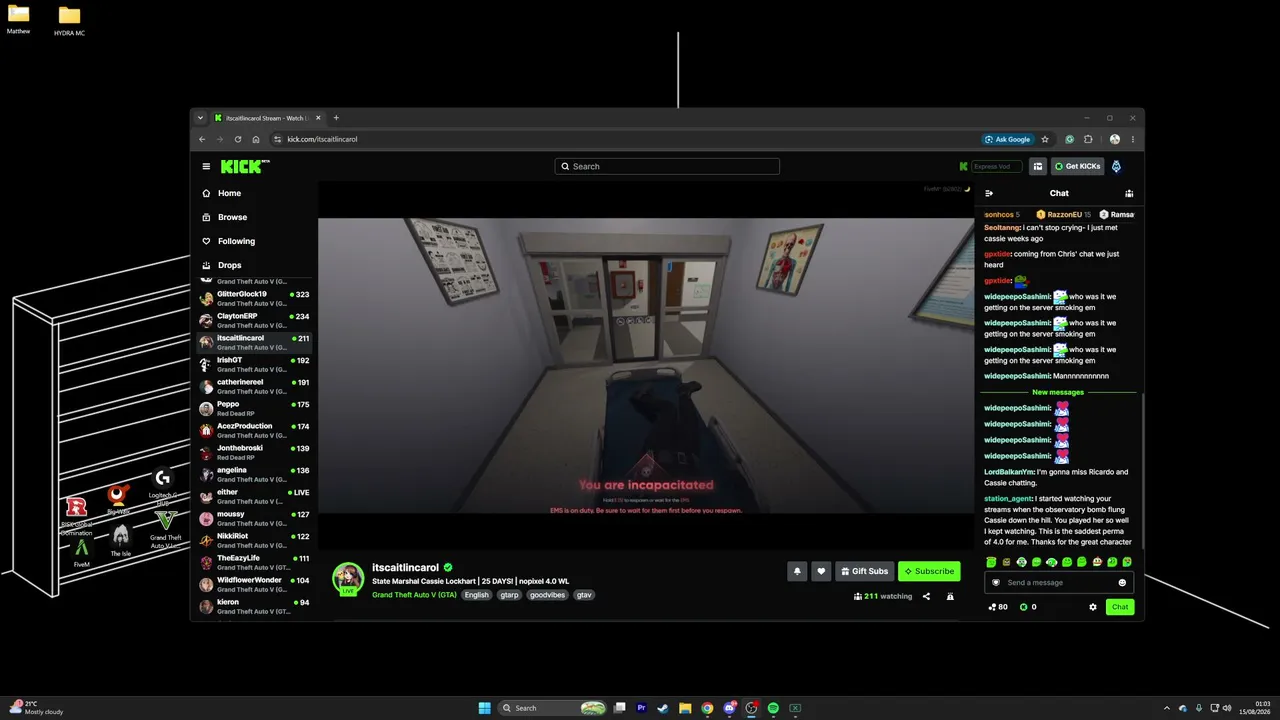Bookmark this page with the star icon
Viewport: 1280px width, 720px height.
pyautogui.click(x=1045, y=139)
